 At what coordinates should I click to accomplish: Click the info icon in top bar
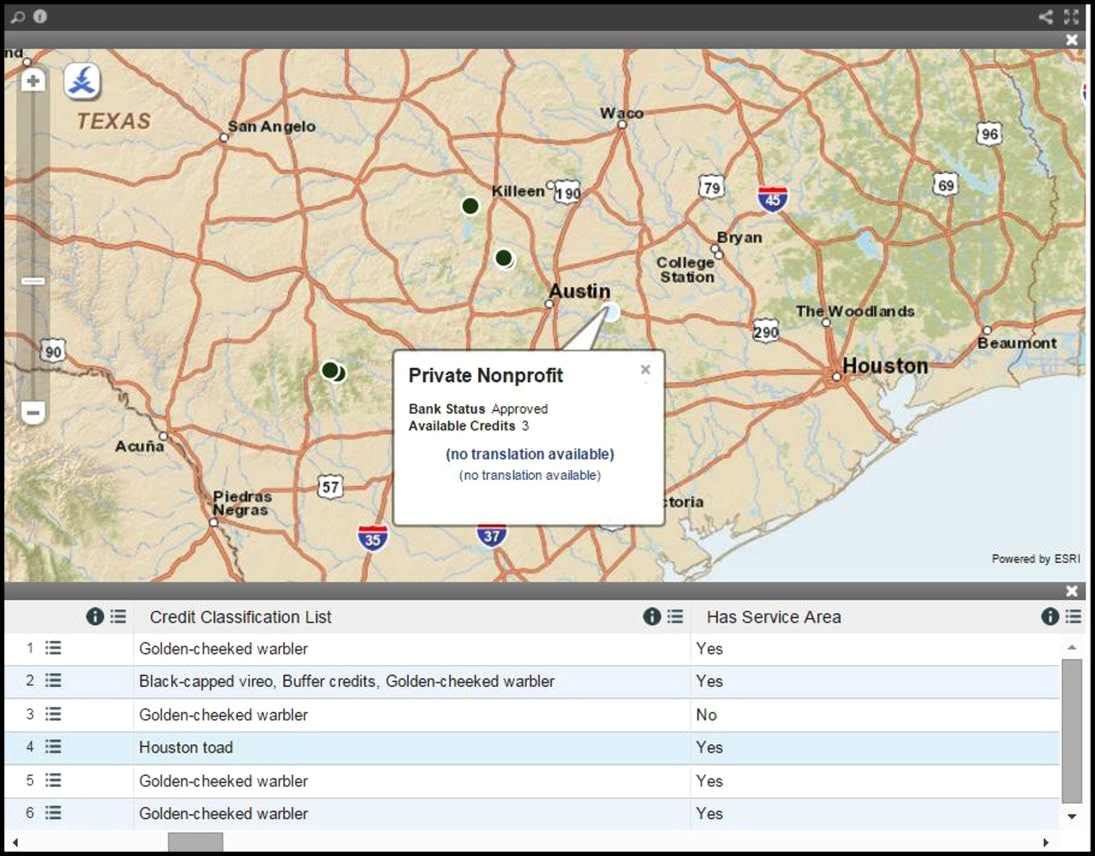(40, 17)
